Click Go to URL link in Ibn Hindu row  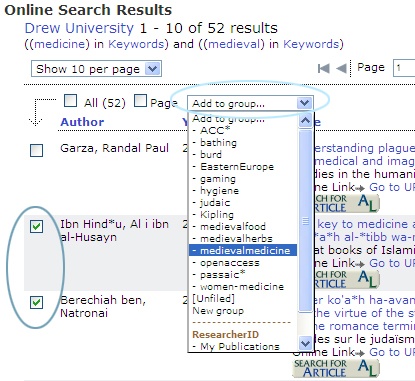[x=392, y=263]
